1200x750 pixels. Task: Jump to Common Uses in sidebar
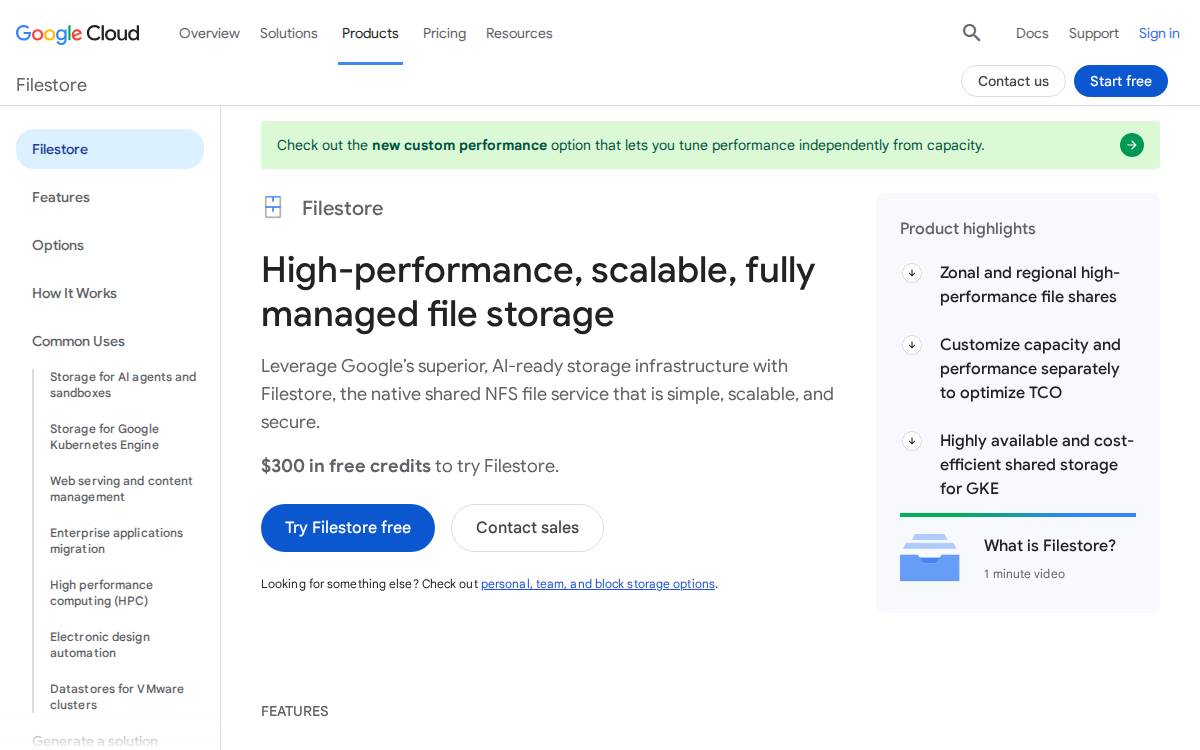[x=78, y=341]
